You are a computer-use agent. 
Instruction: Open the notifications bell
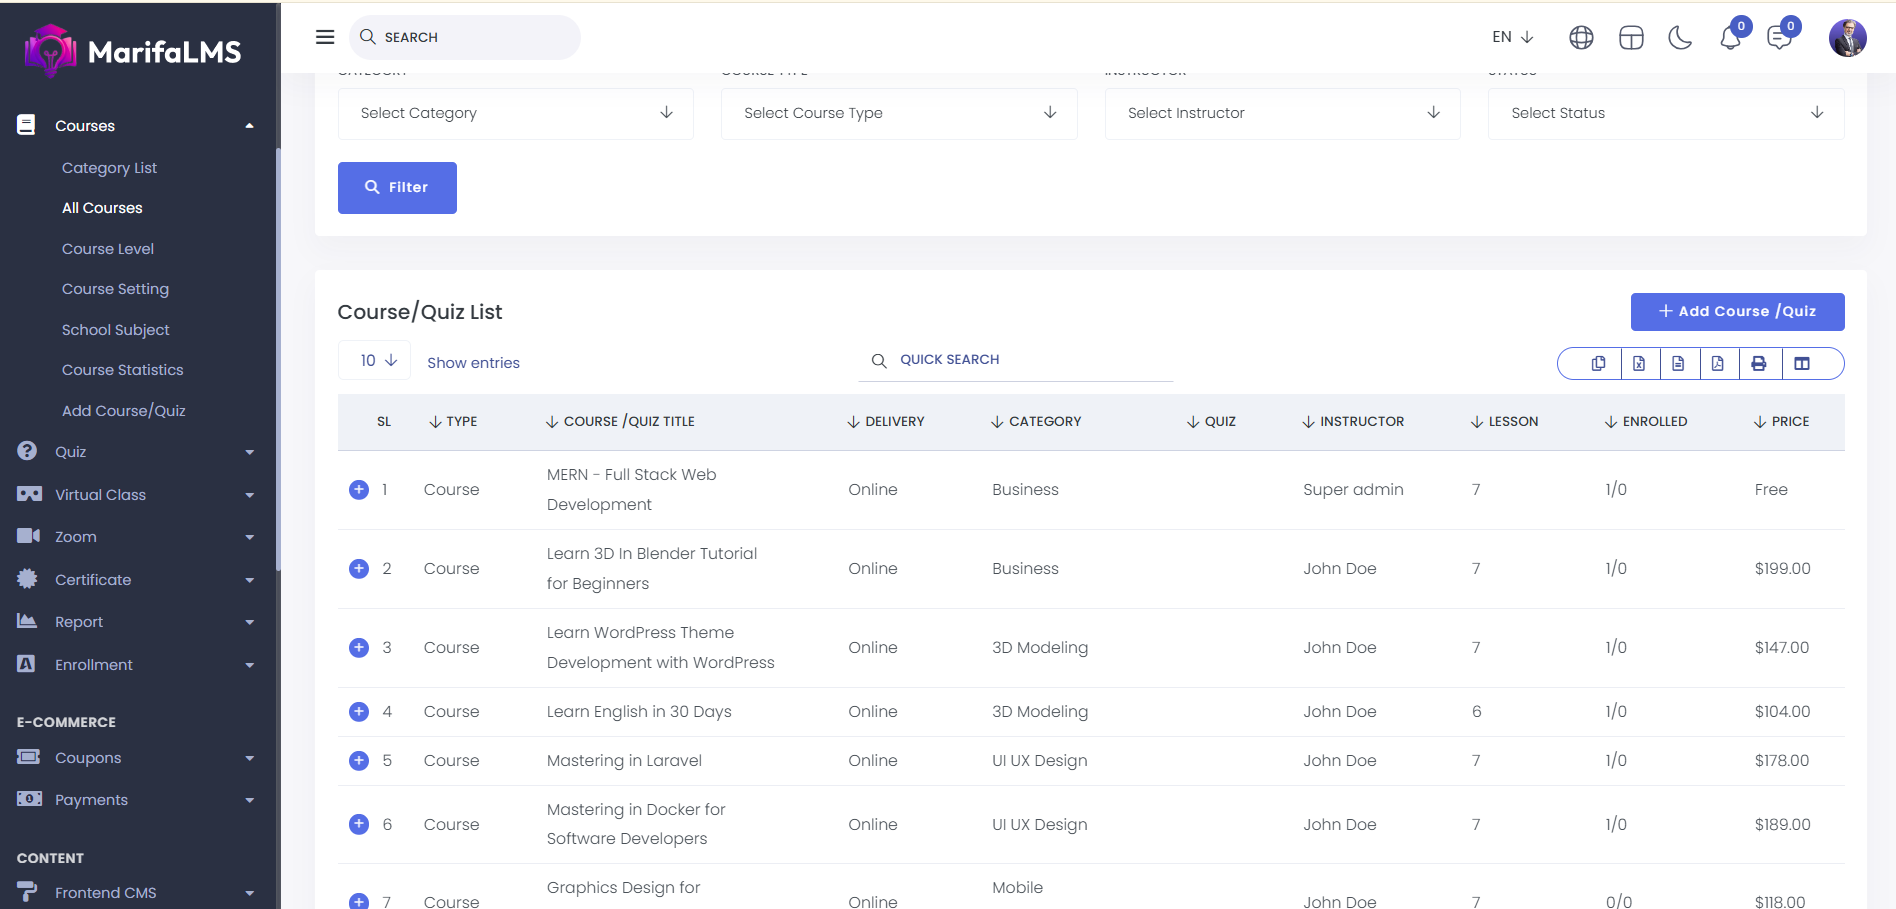point(1730,38)
